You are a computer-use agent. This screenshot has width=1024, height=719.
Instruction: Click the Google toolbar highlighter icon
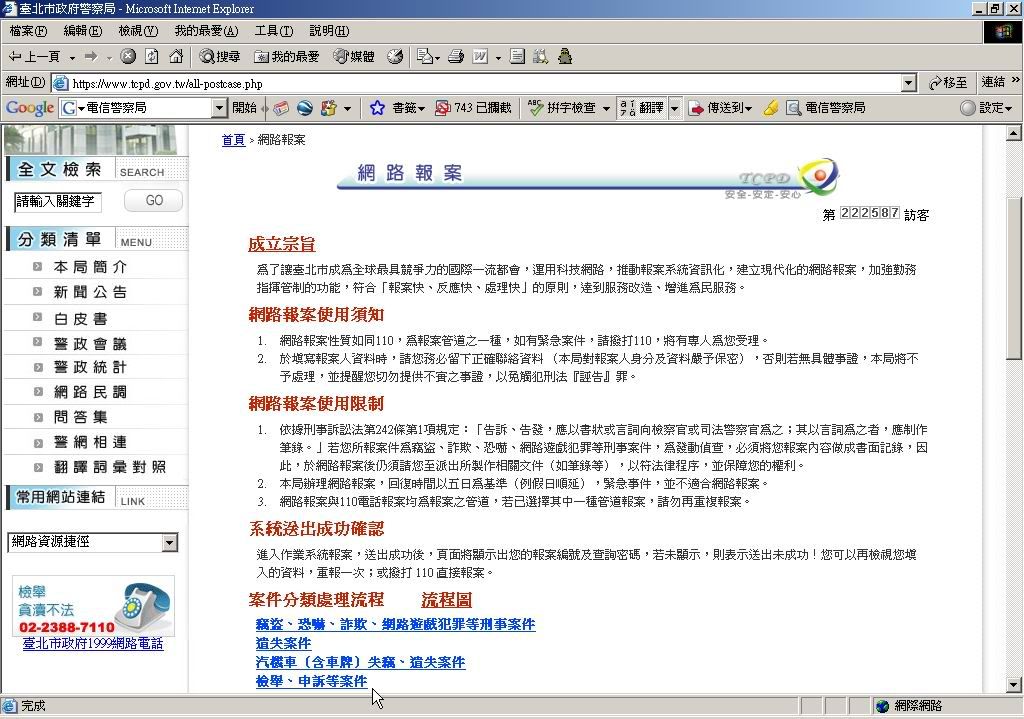pos(770,108)
